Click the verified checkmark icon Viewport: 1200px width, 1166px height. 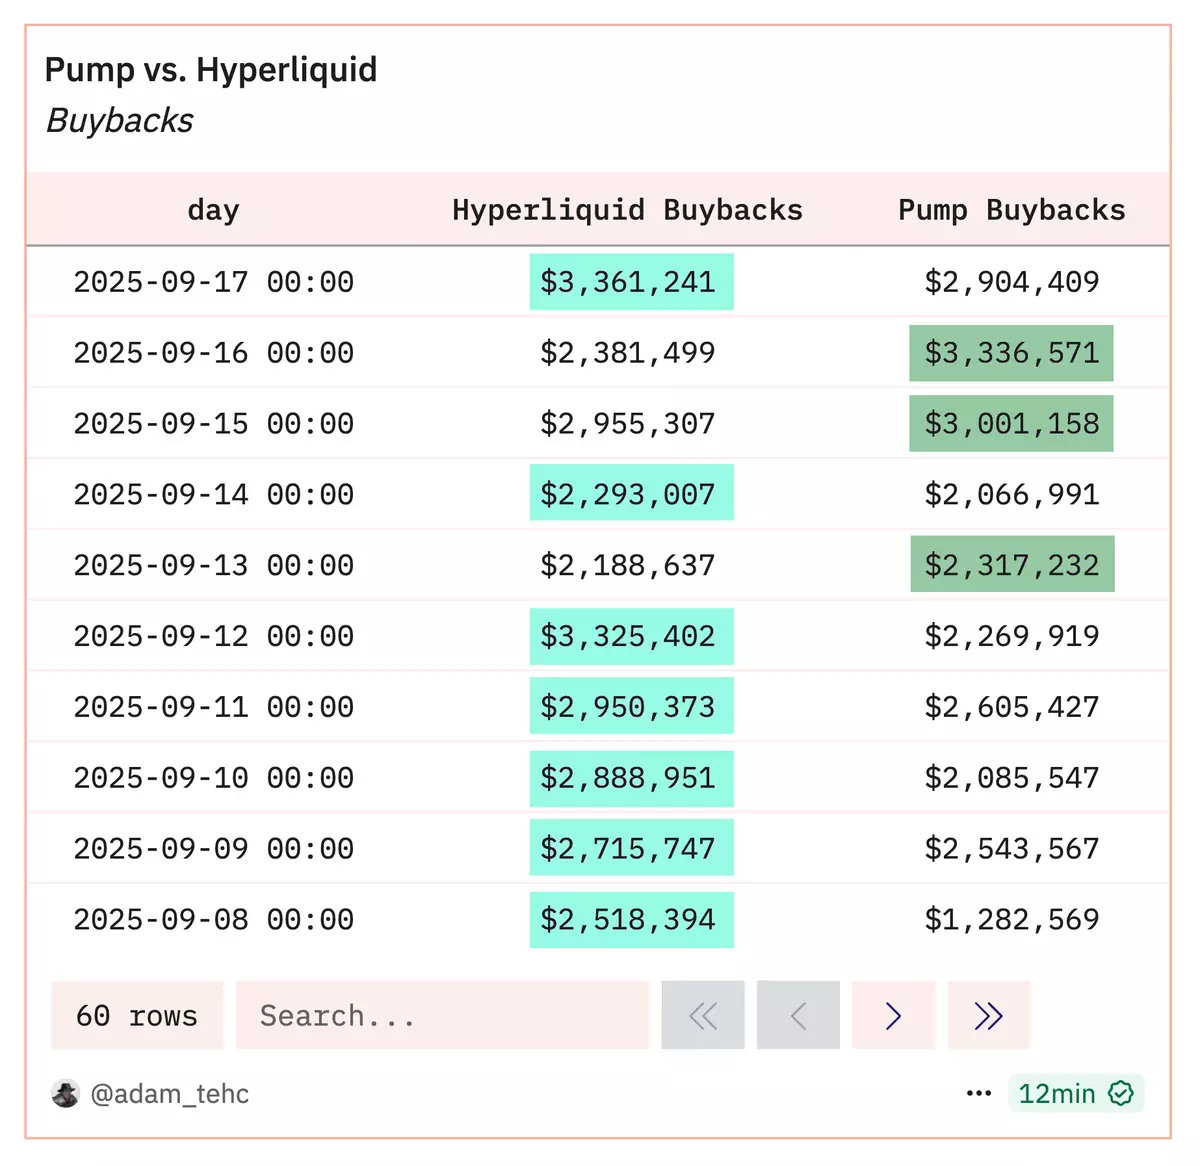1122,1094
